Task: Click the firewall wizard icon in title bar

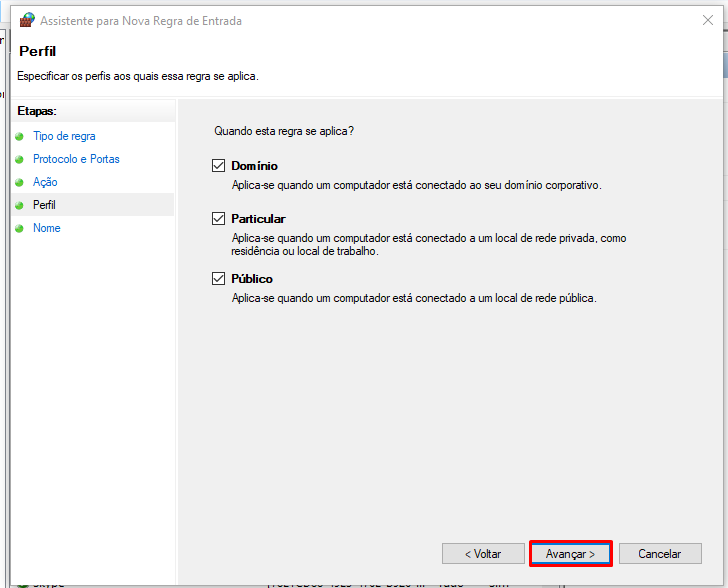Action: coord(27,20)
